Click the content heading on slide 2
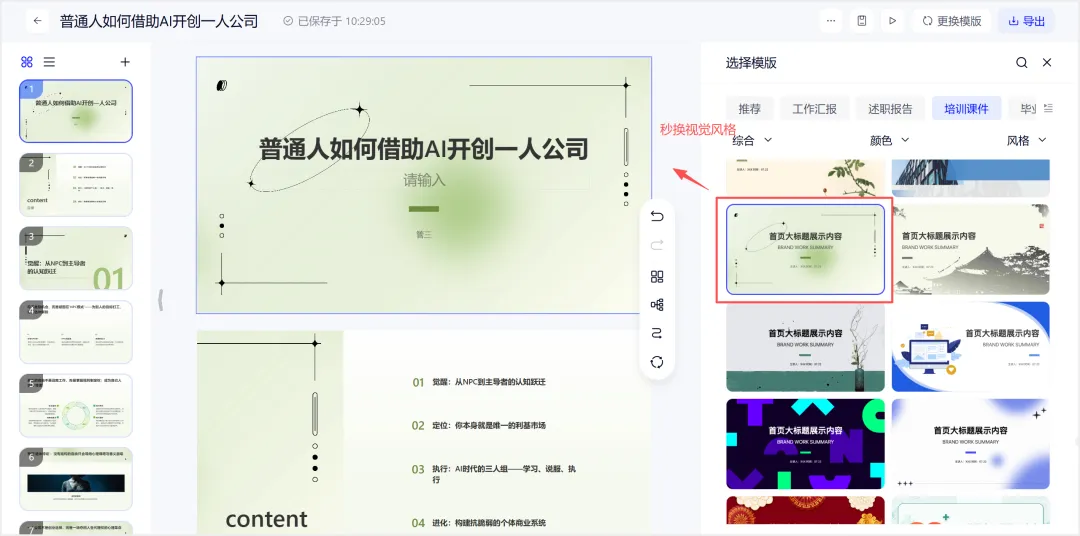1080x536 pixels. tap(267, 519)
